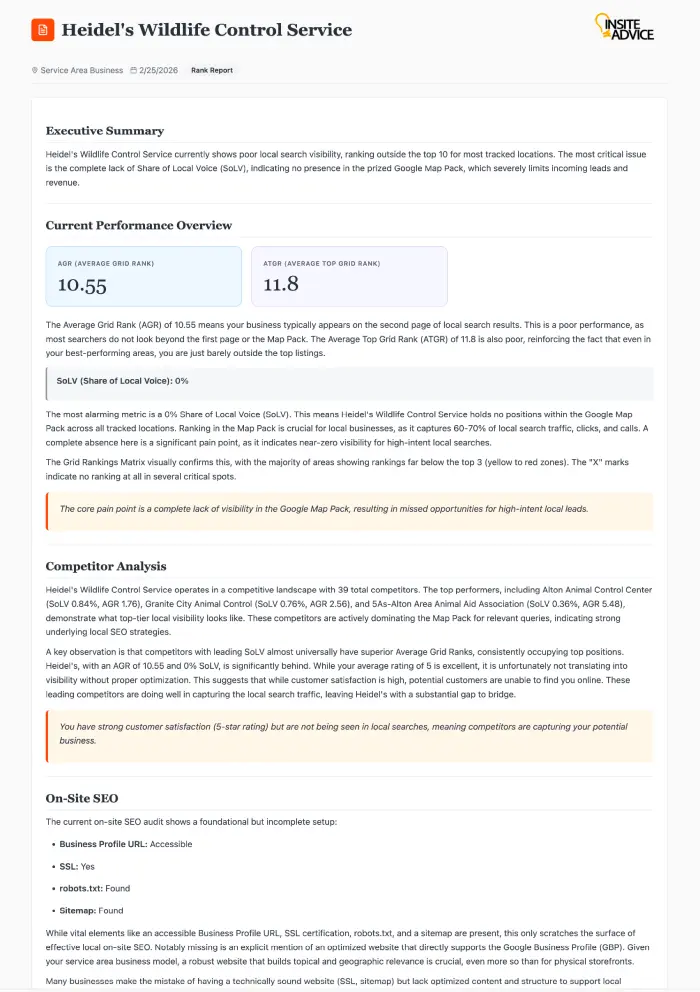The width and height of the screenshot is (700, 992).
Task: Click the SoLV Share of Local Voice box
Action: coord(349,381)
